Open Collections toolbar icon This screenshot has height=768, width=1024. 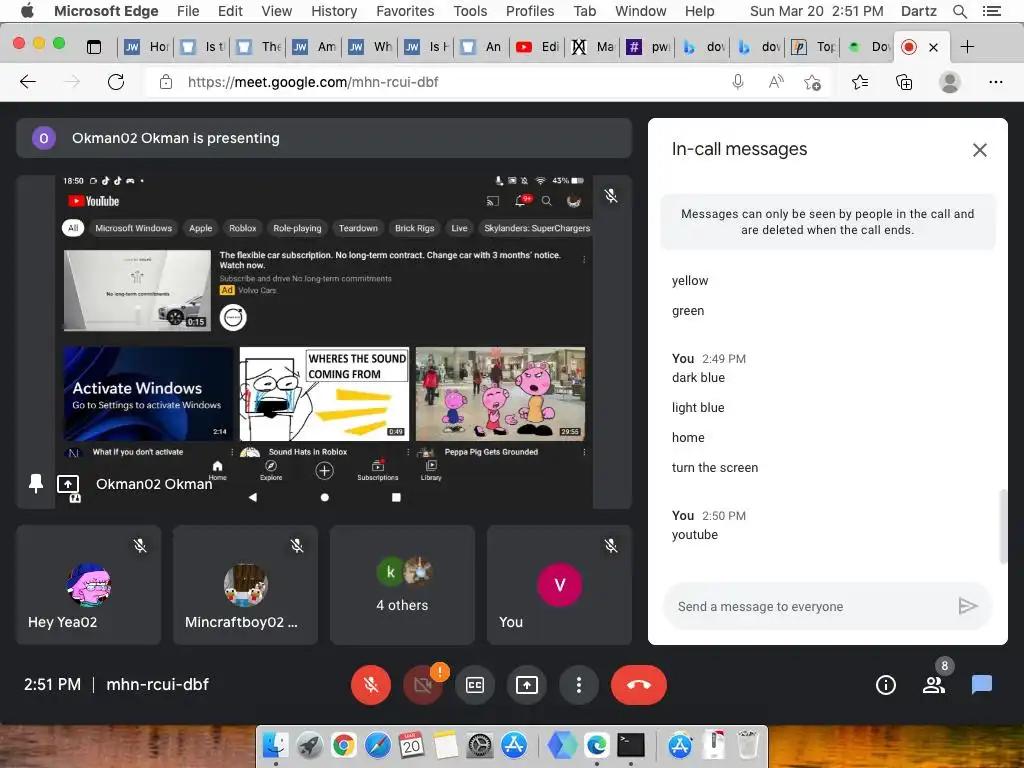click(x=904, y=82)
